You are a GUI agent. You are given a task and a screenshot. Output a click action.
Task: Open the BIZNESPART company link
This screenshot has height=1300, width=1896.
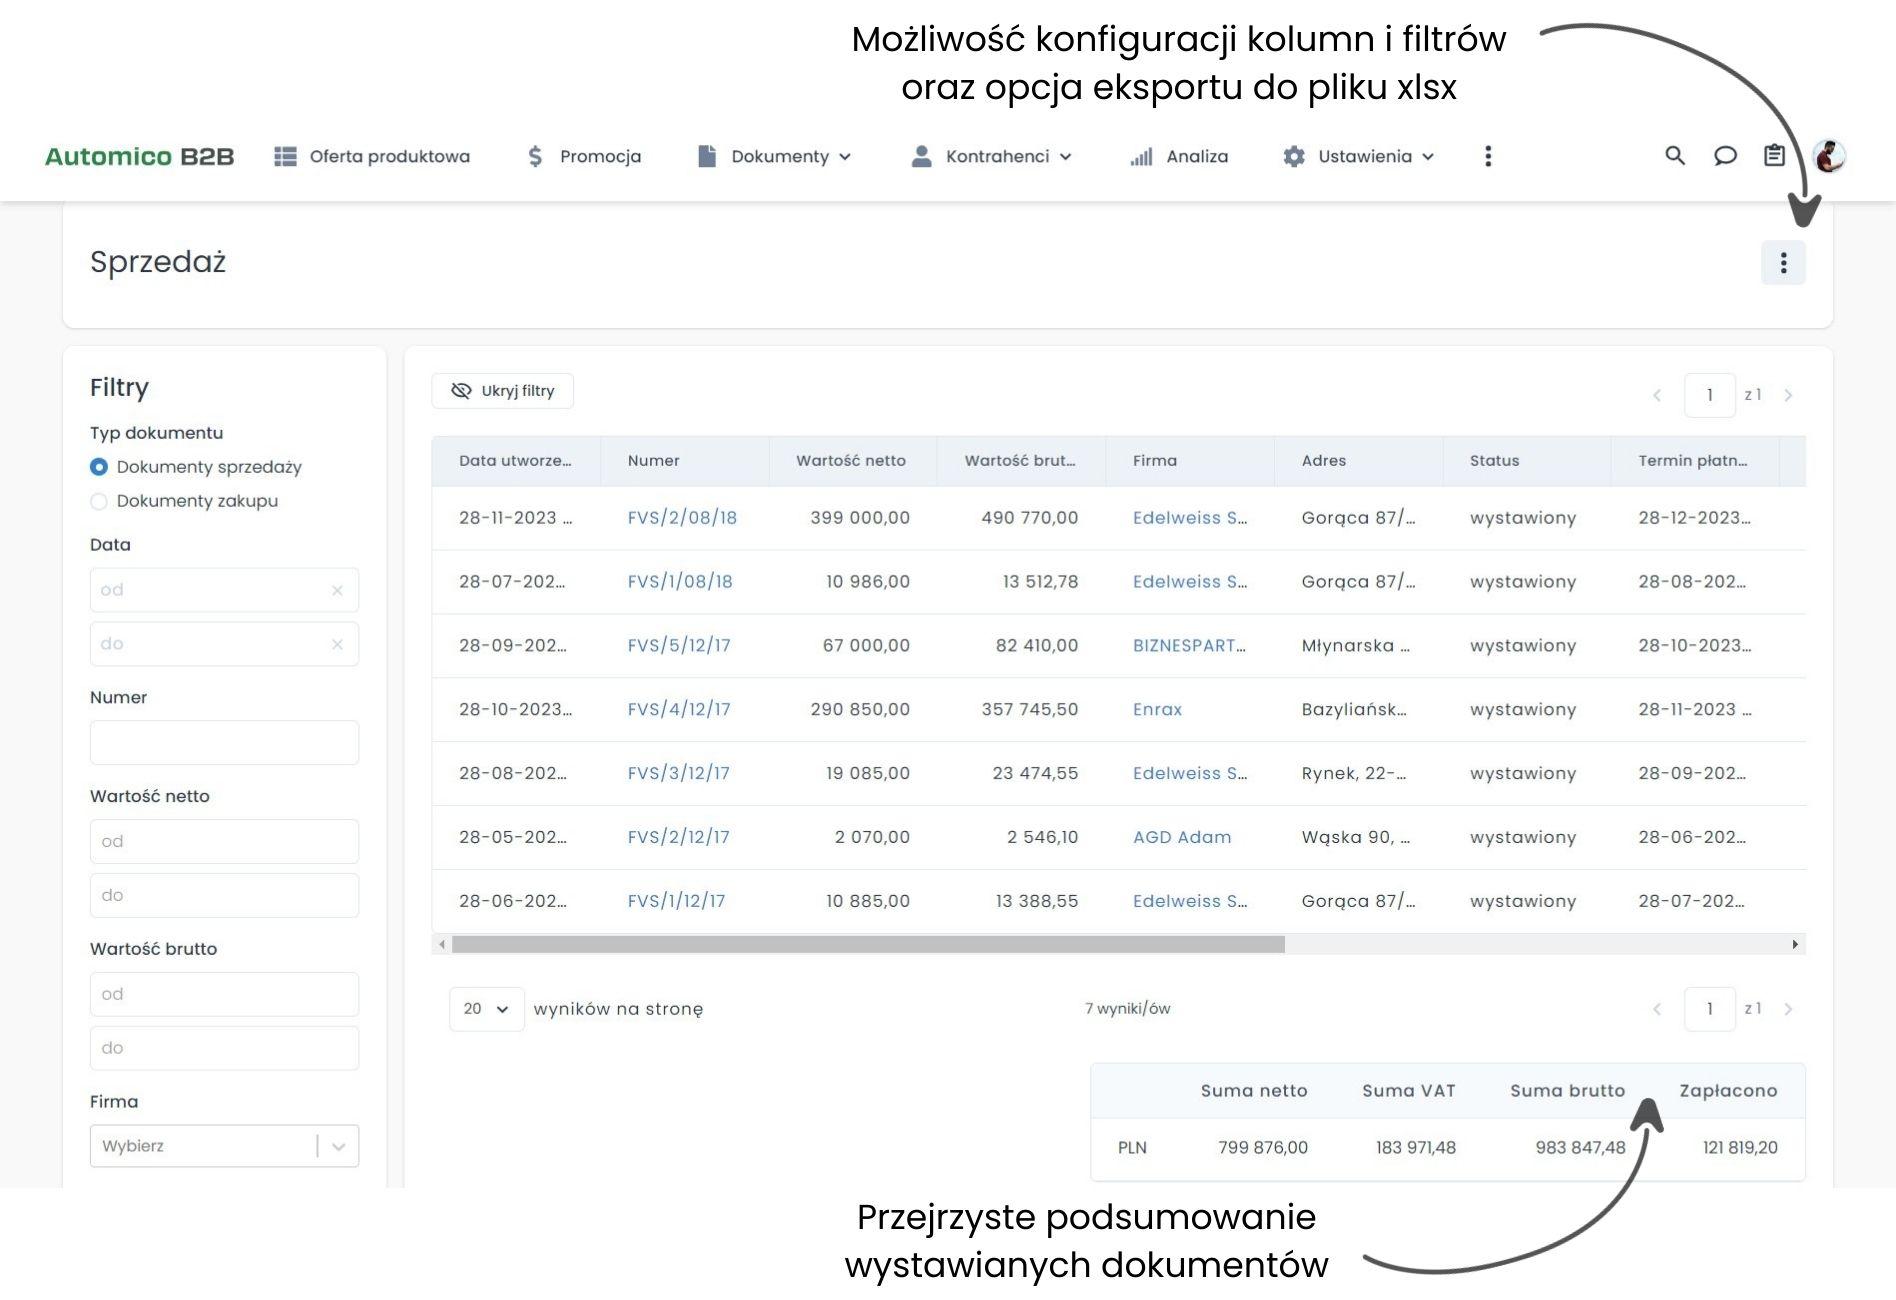(x=1188, y=646)
